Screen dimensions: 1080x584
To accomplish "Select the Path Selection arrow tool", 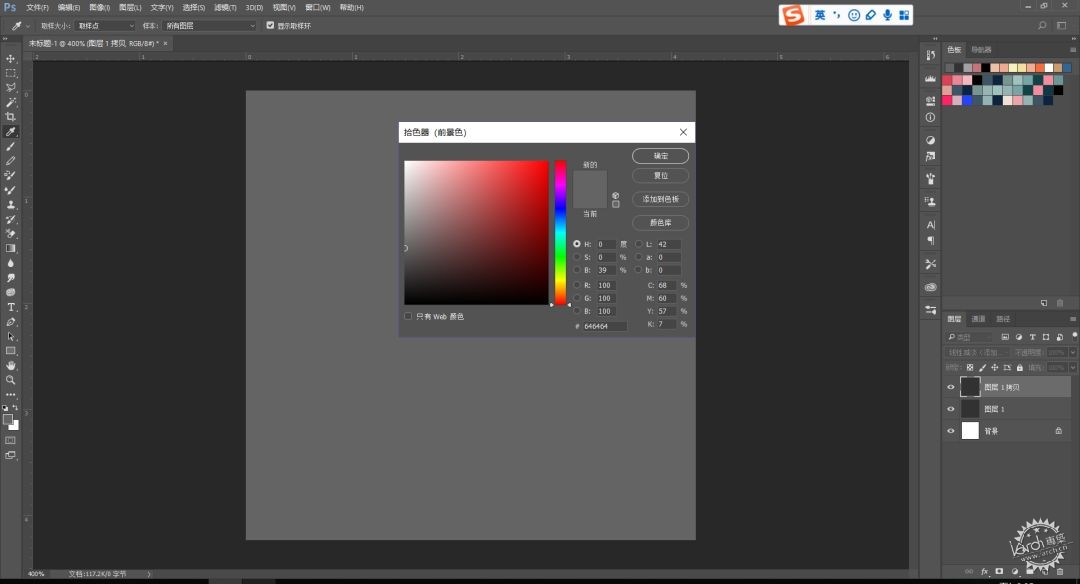I will click(10, 337).
